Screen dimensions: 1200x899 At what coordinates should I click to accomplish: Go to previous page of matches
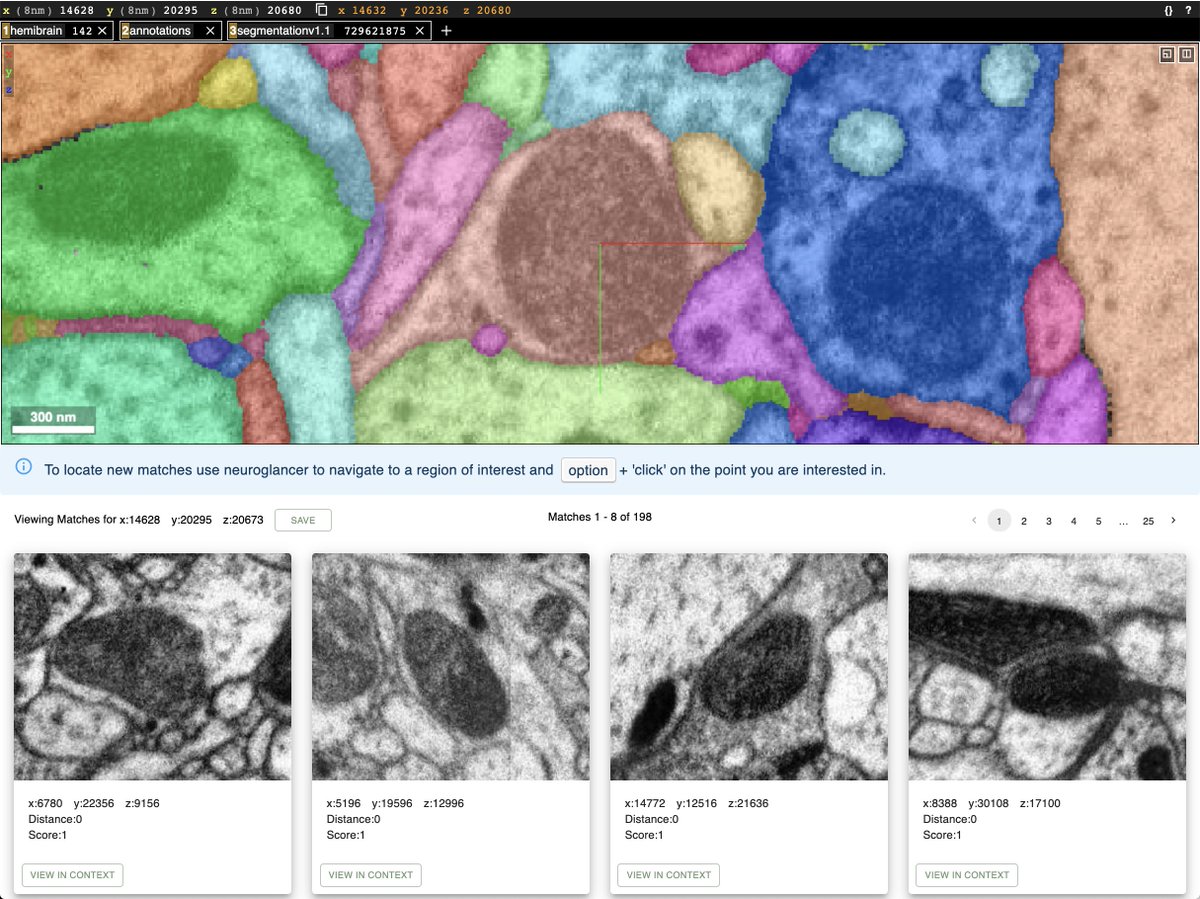click(x=974, y=520)
